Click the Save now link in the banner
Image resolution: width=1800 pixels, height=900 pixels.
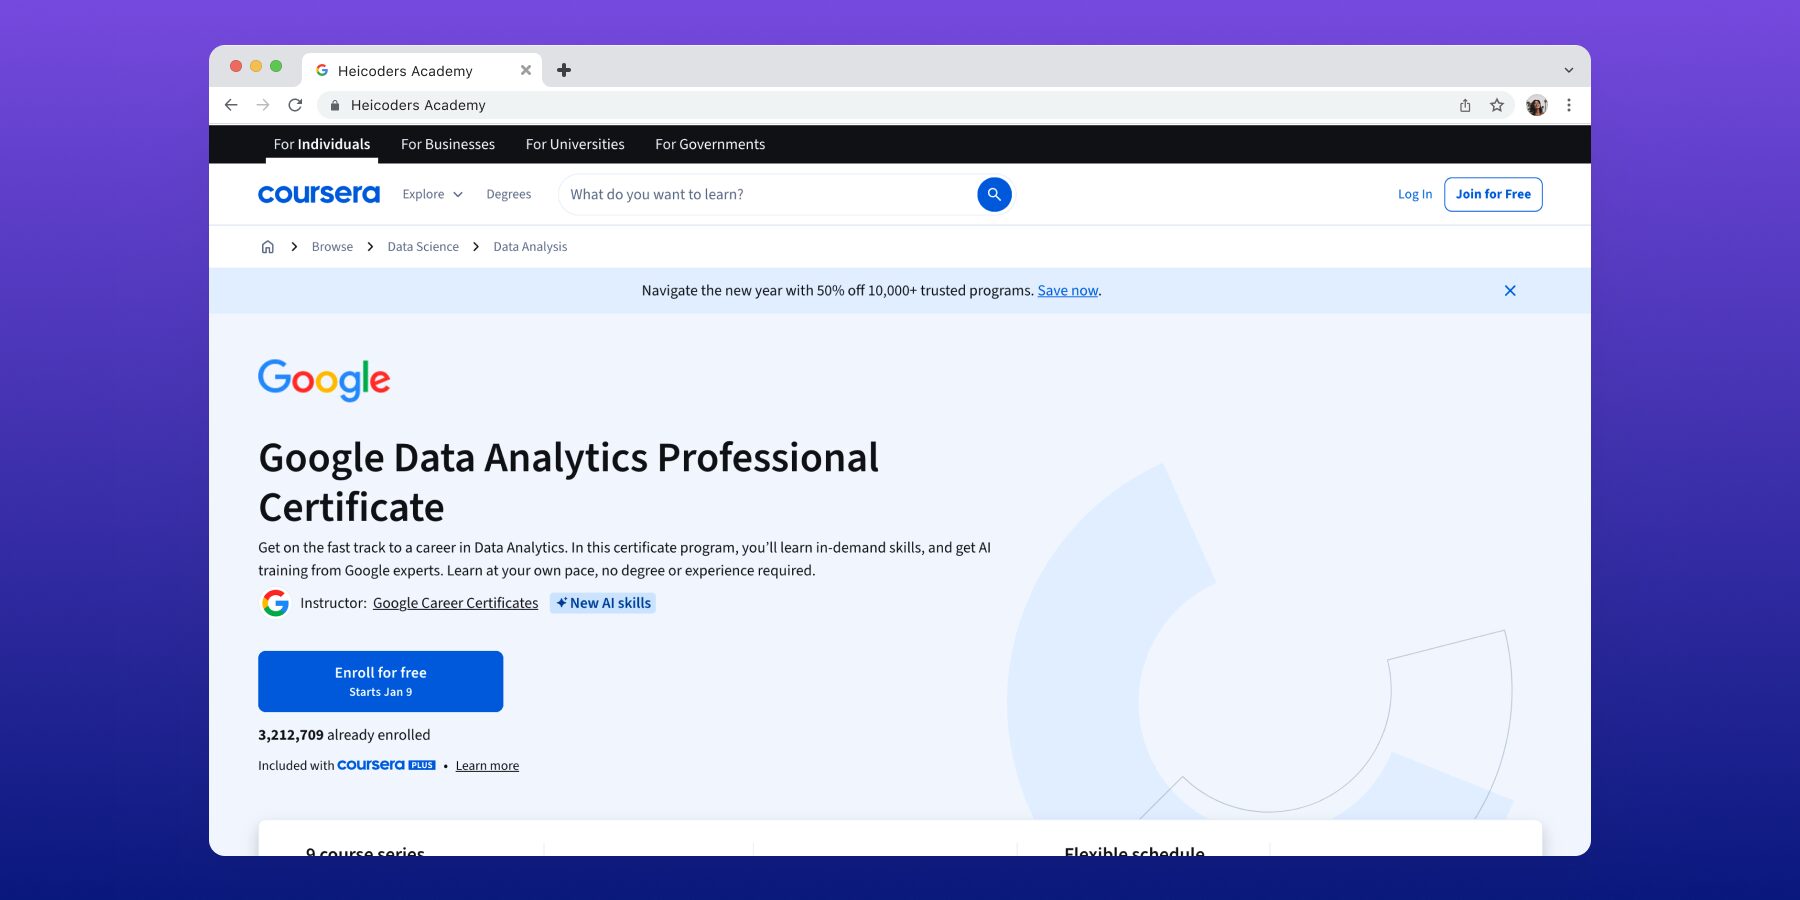(1067, 290)
